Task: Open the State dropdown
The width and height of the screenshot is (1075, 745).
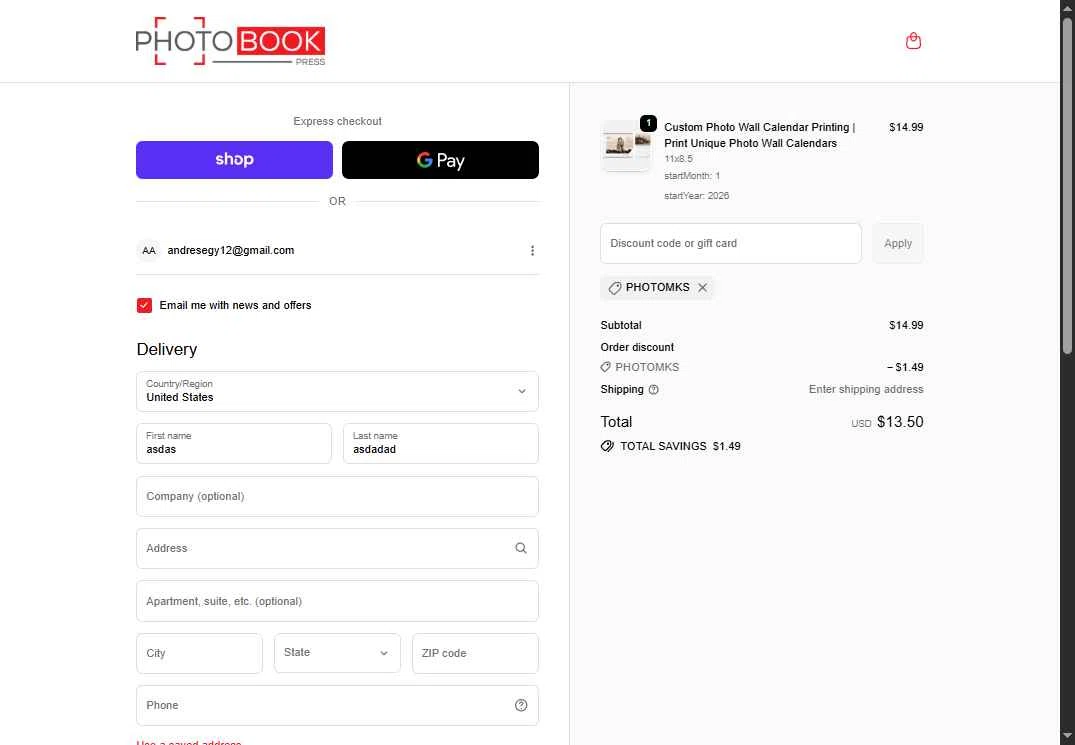Action: pos(337,653)
